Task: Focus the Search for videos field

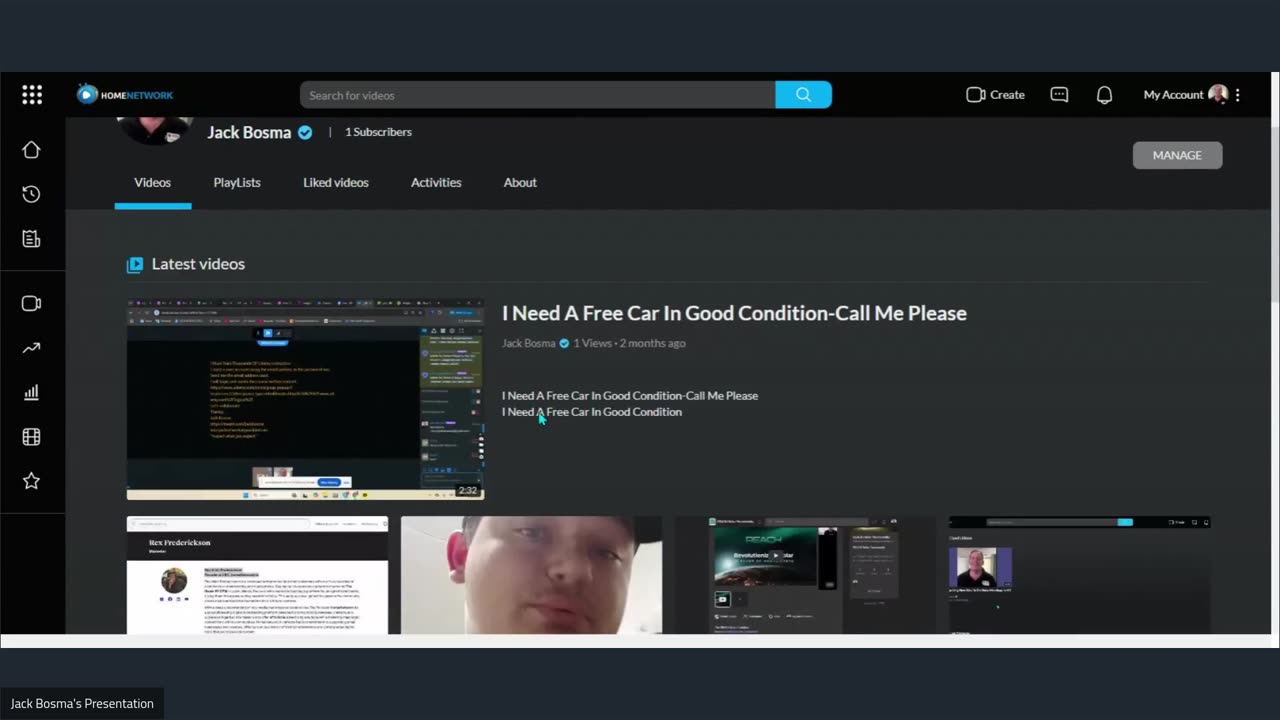Action: point(538,95)
